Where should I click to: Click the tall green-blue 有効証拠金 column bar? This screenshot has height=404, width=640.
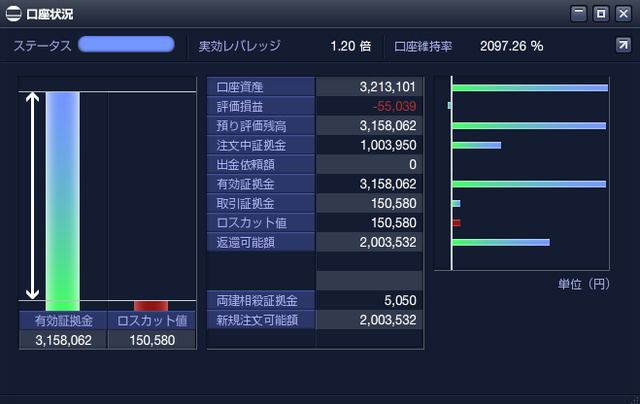point(62,201)
